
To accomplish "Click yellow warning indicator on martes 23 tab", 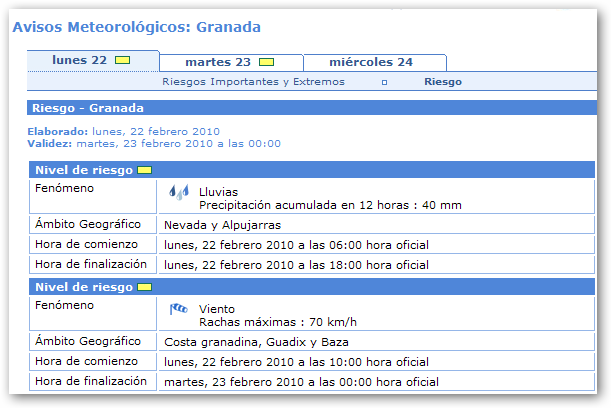I will click(266, 63).
